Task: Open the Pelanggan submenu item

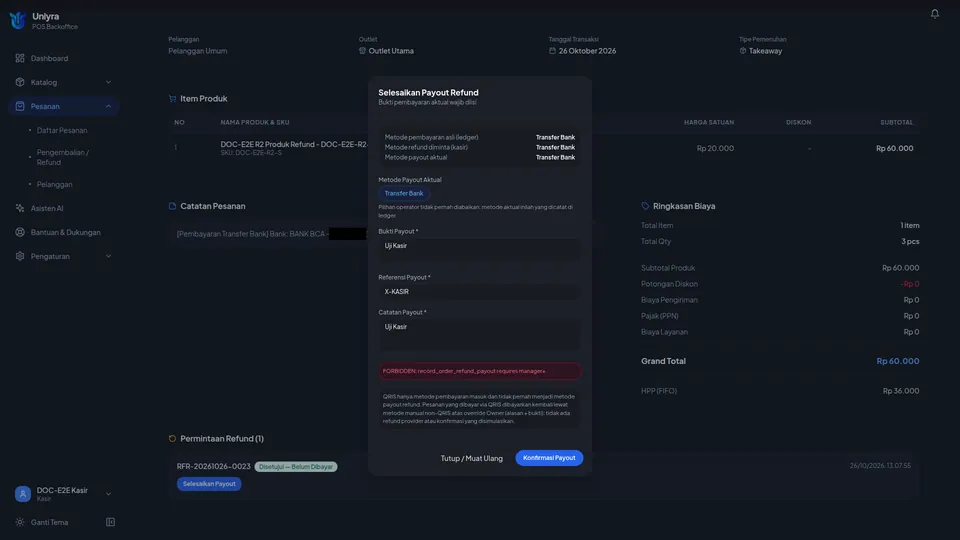Action: pyautogui.click(x=54, y=184)
